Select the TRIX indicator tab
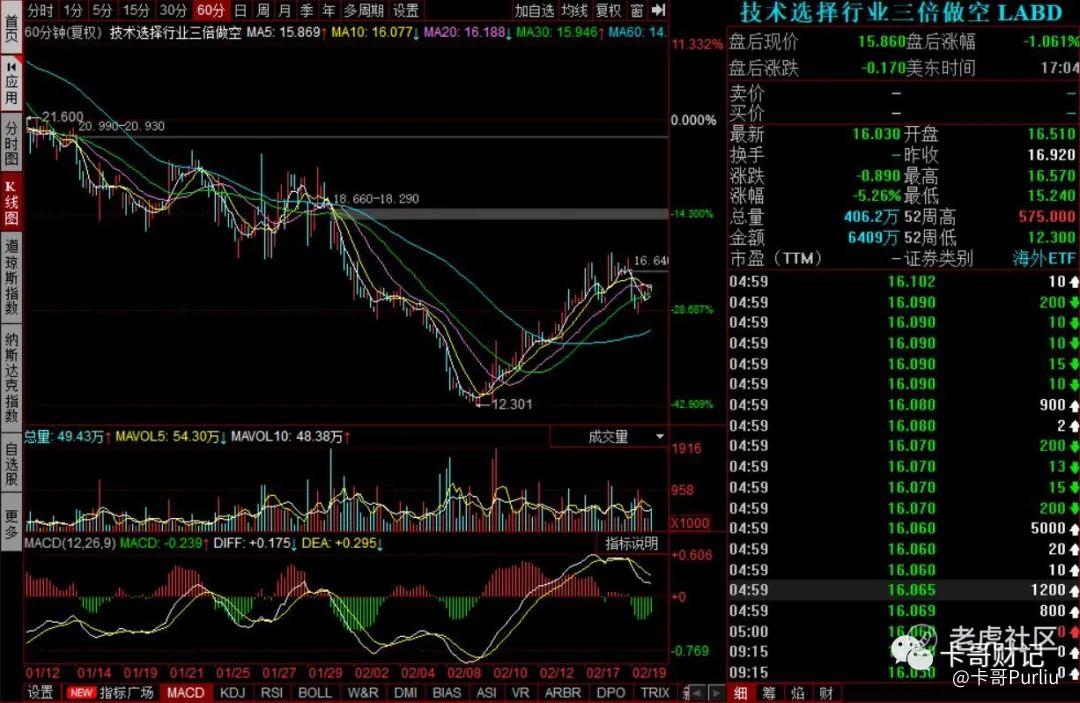 [654, 692]
